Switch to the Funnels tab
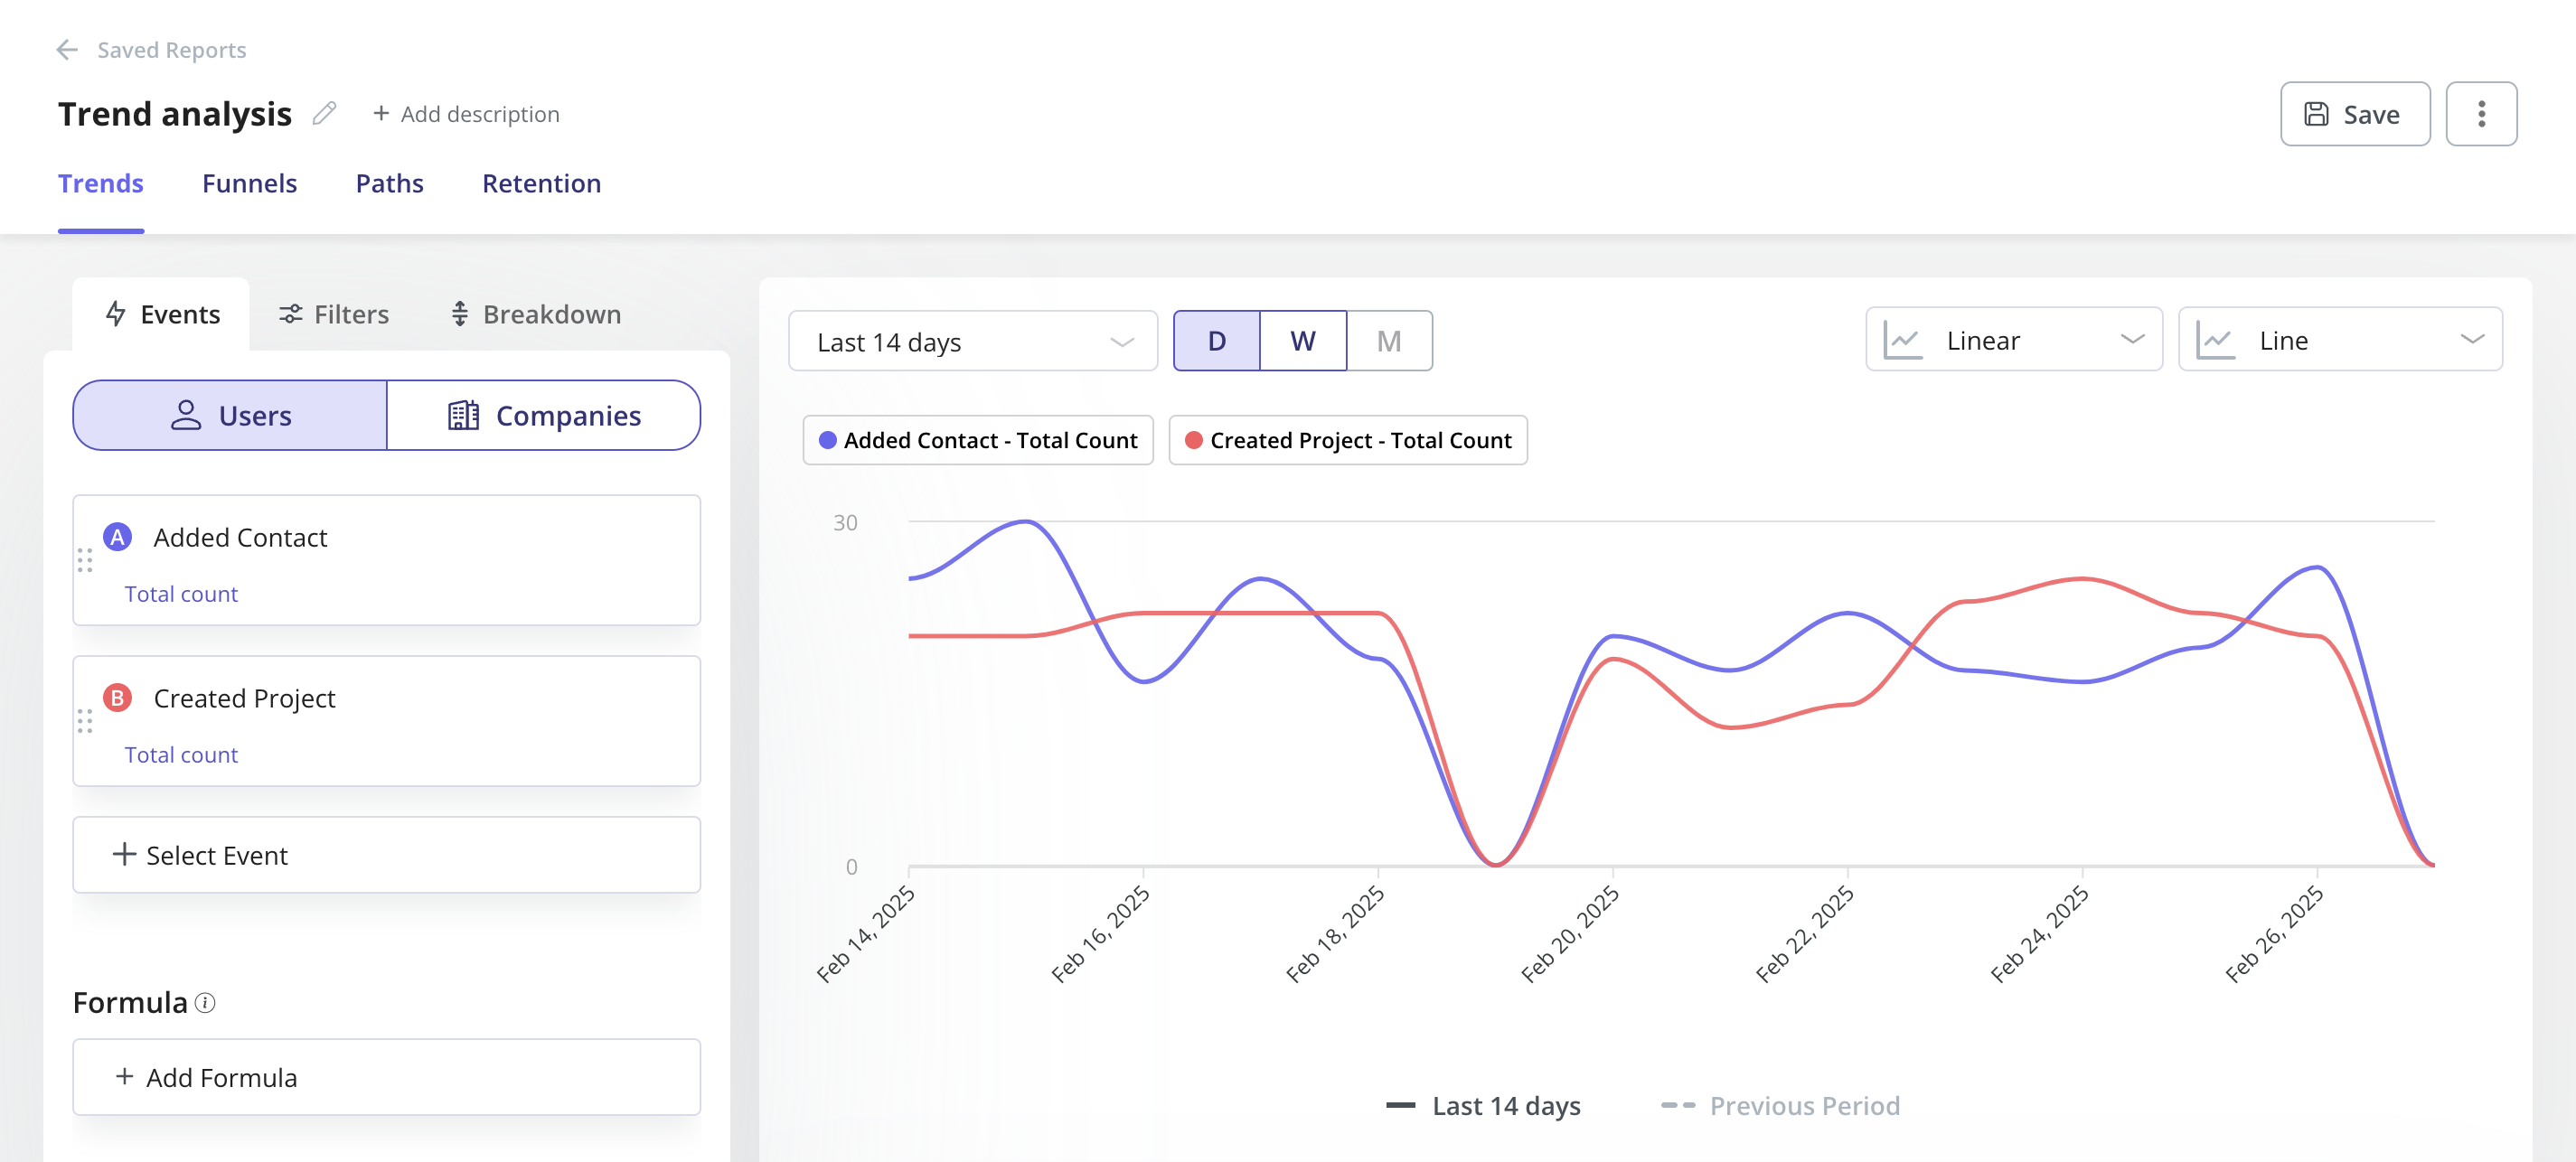 (249, 183)
